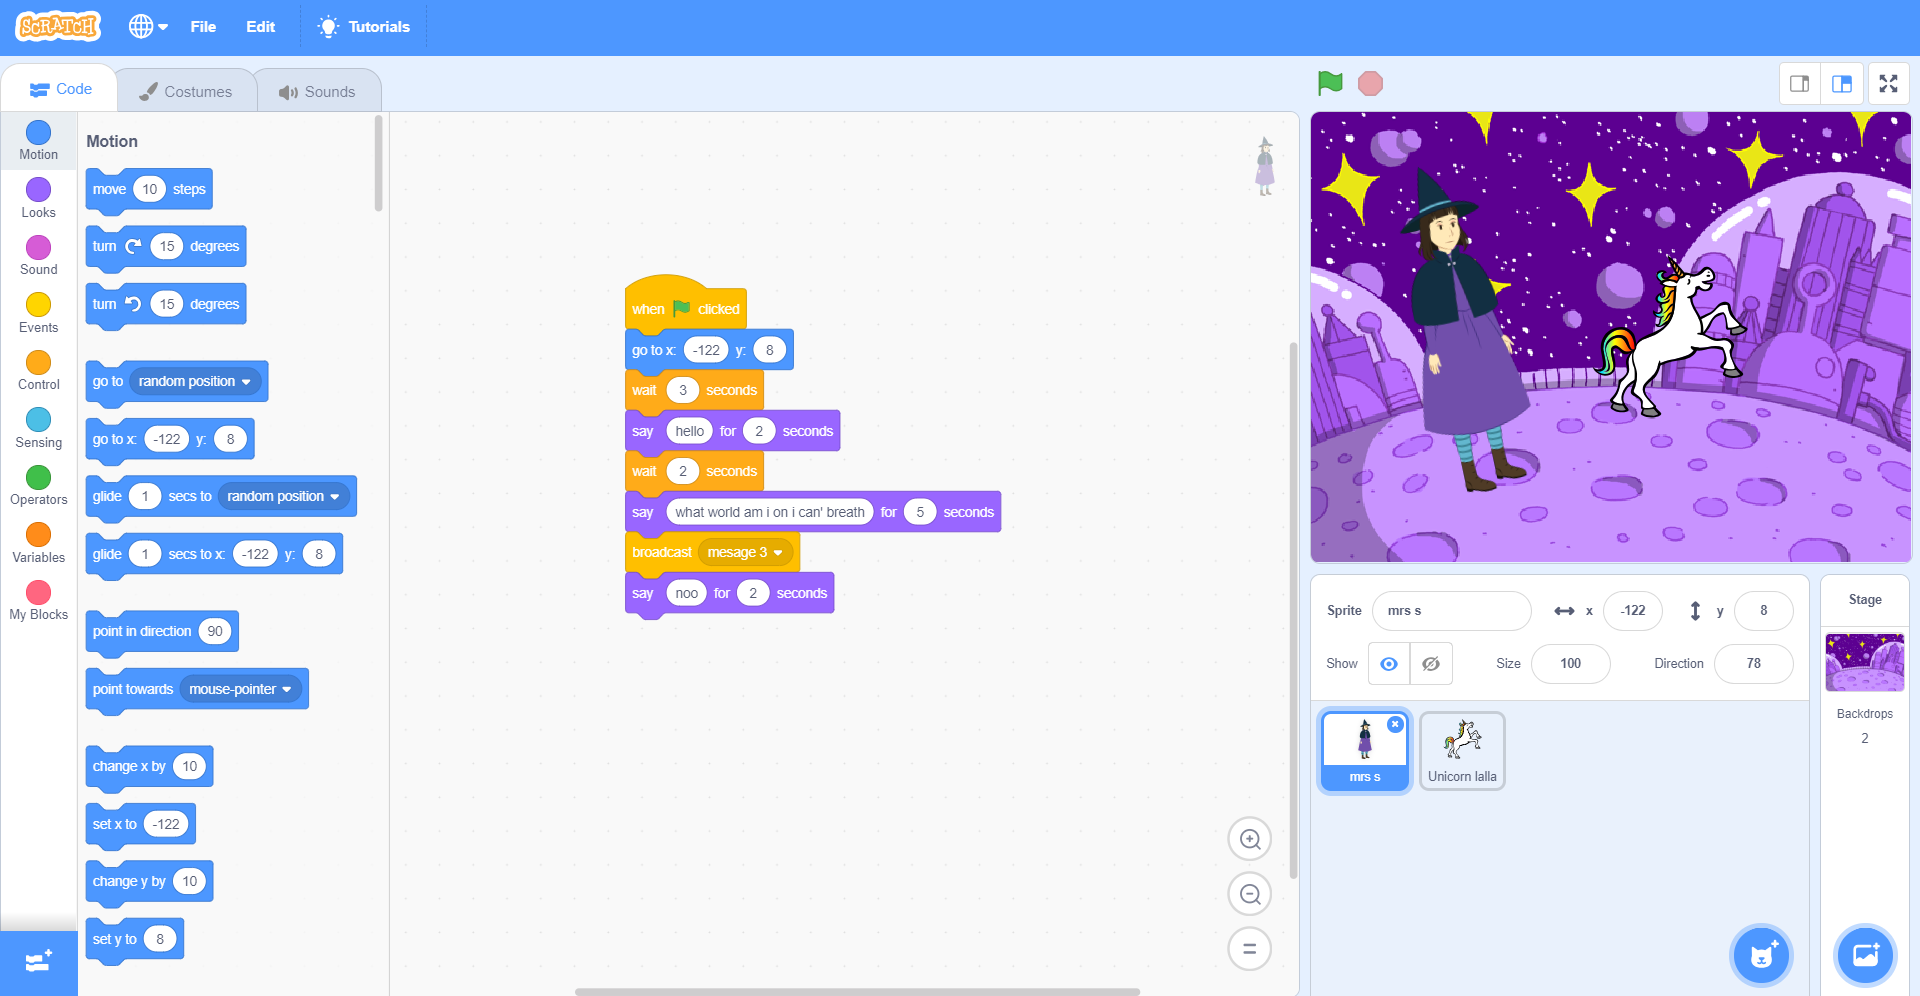Click the sprite y position field
Image resolution: width=1920 pixels, height=996 pixels.
(x=1763, y=611)
